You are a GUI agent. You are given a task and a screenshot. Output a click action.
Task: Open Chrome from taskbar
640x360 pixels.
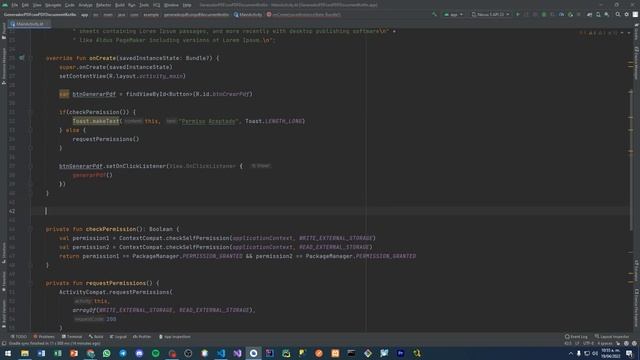pyautogui.click(x=90, y=353)
